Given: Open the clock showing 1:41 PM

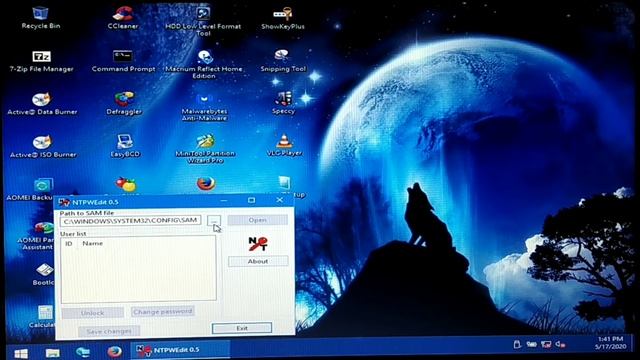Looking at the screenshot, I should tap(610, 342).
